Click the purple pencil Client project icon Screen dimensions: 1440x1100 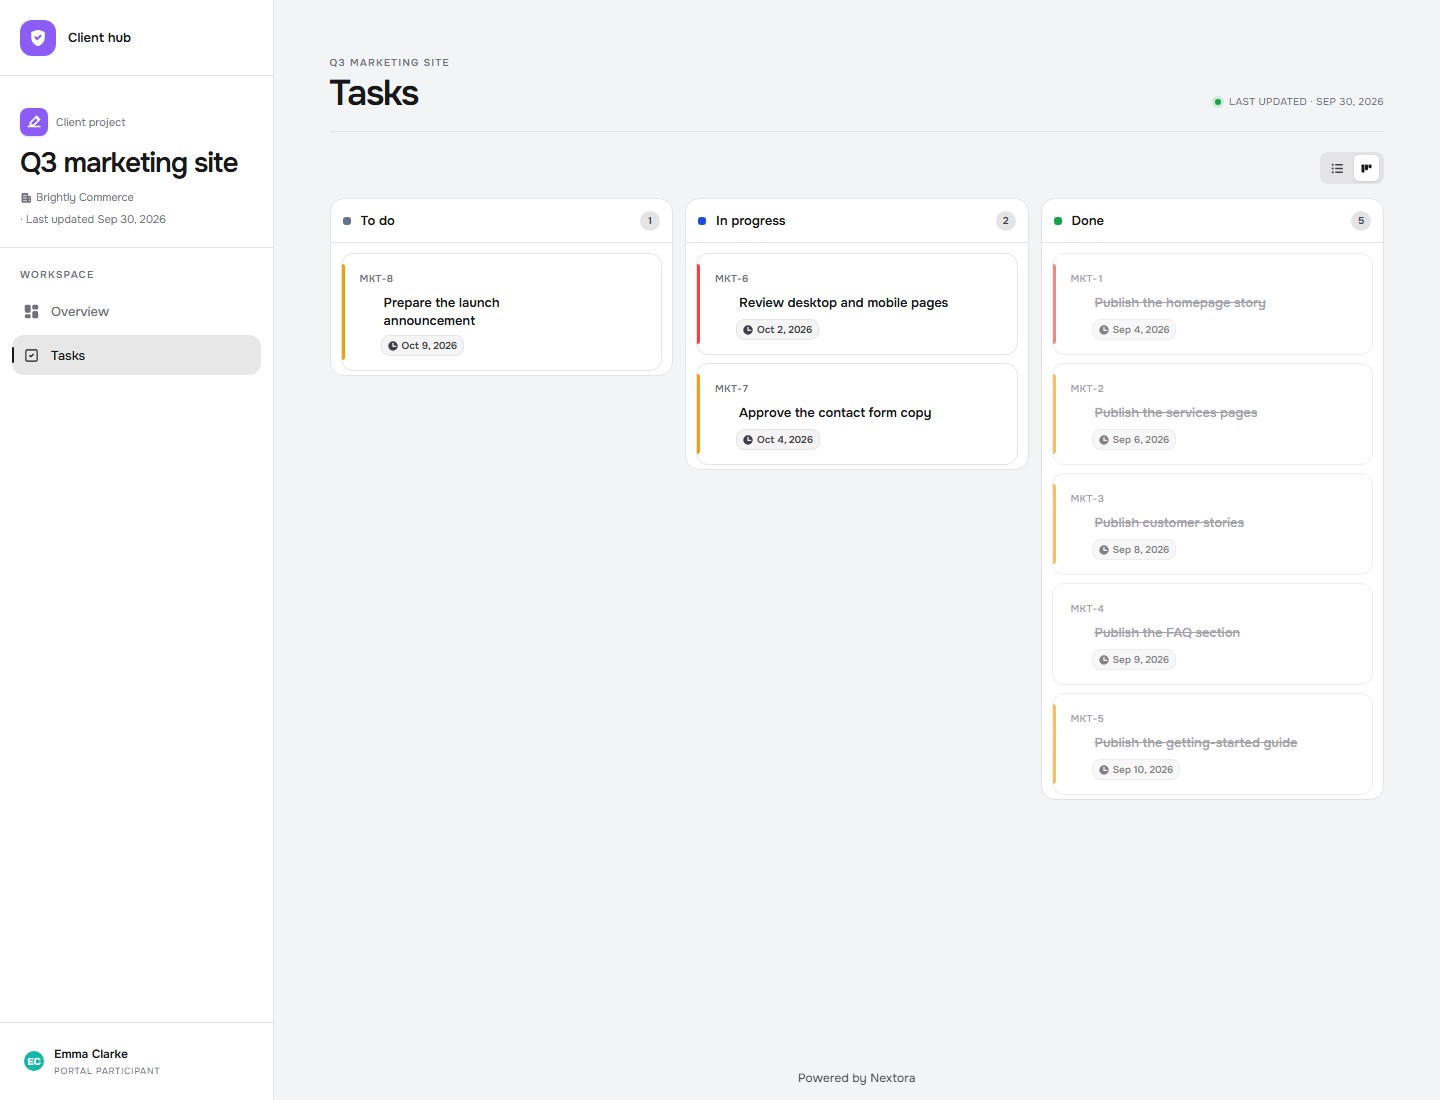[34, 122]
